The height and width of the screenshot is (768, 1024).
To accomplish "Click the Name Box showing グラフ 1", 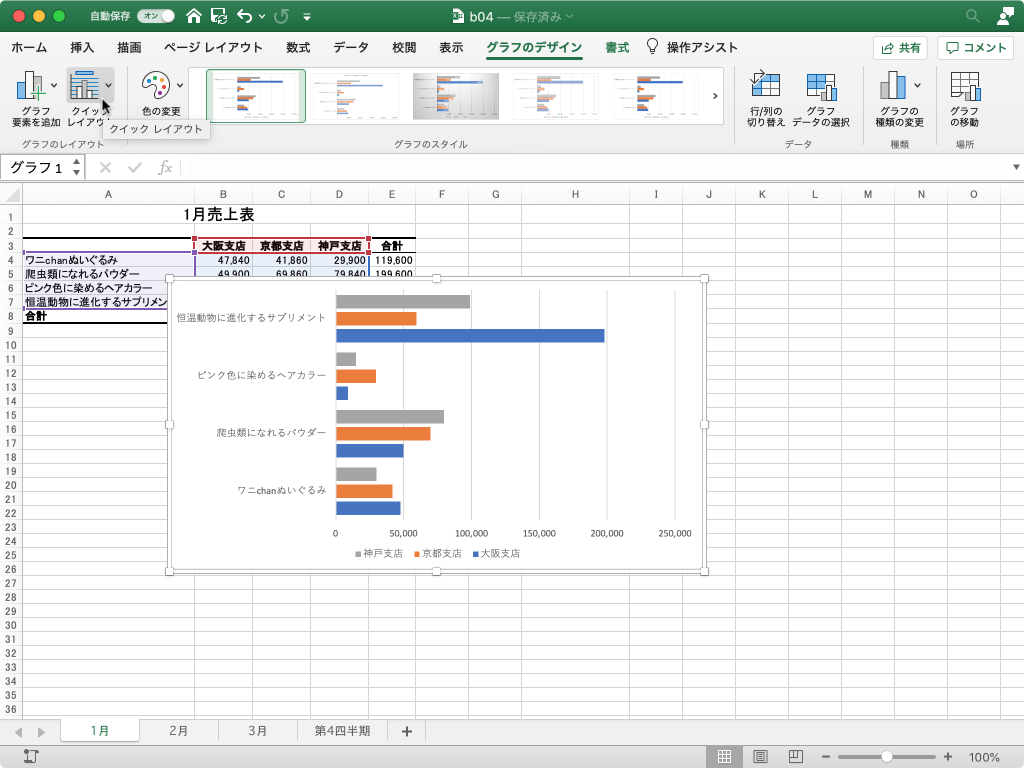I will pyautogui.click(x=36, y=167).
